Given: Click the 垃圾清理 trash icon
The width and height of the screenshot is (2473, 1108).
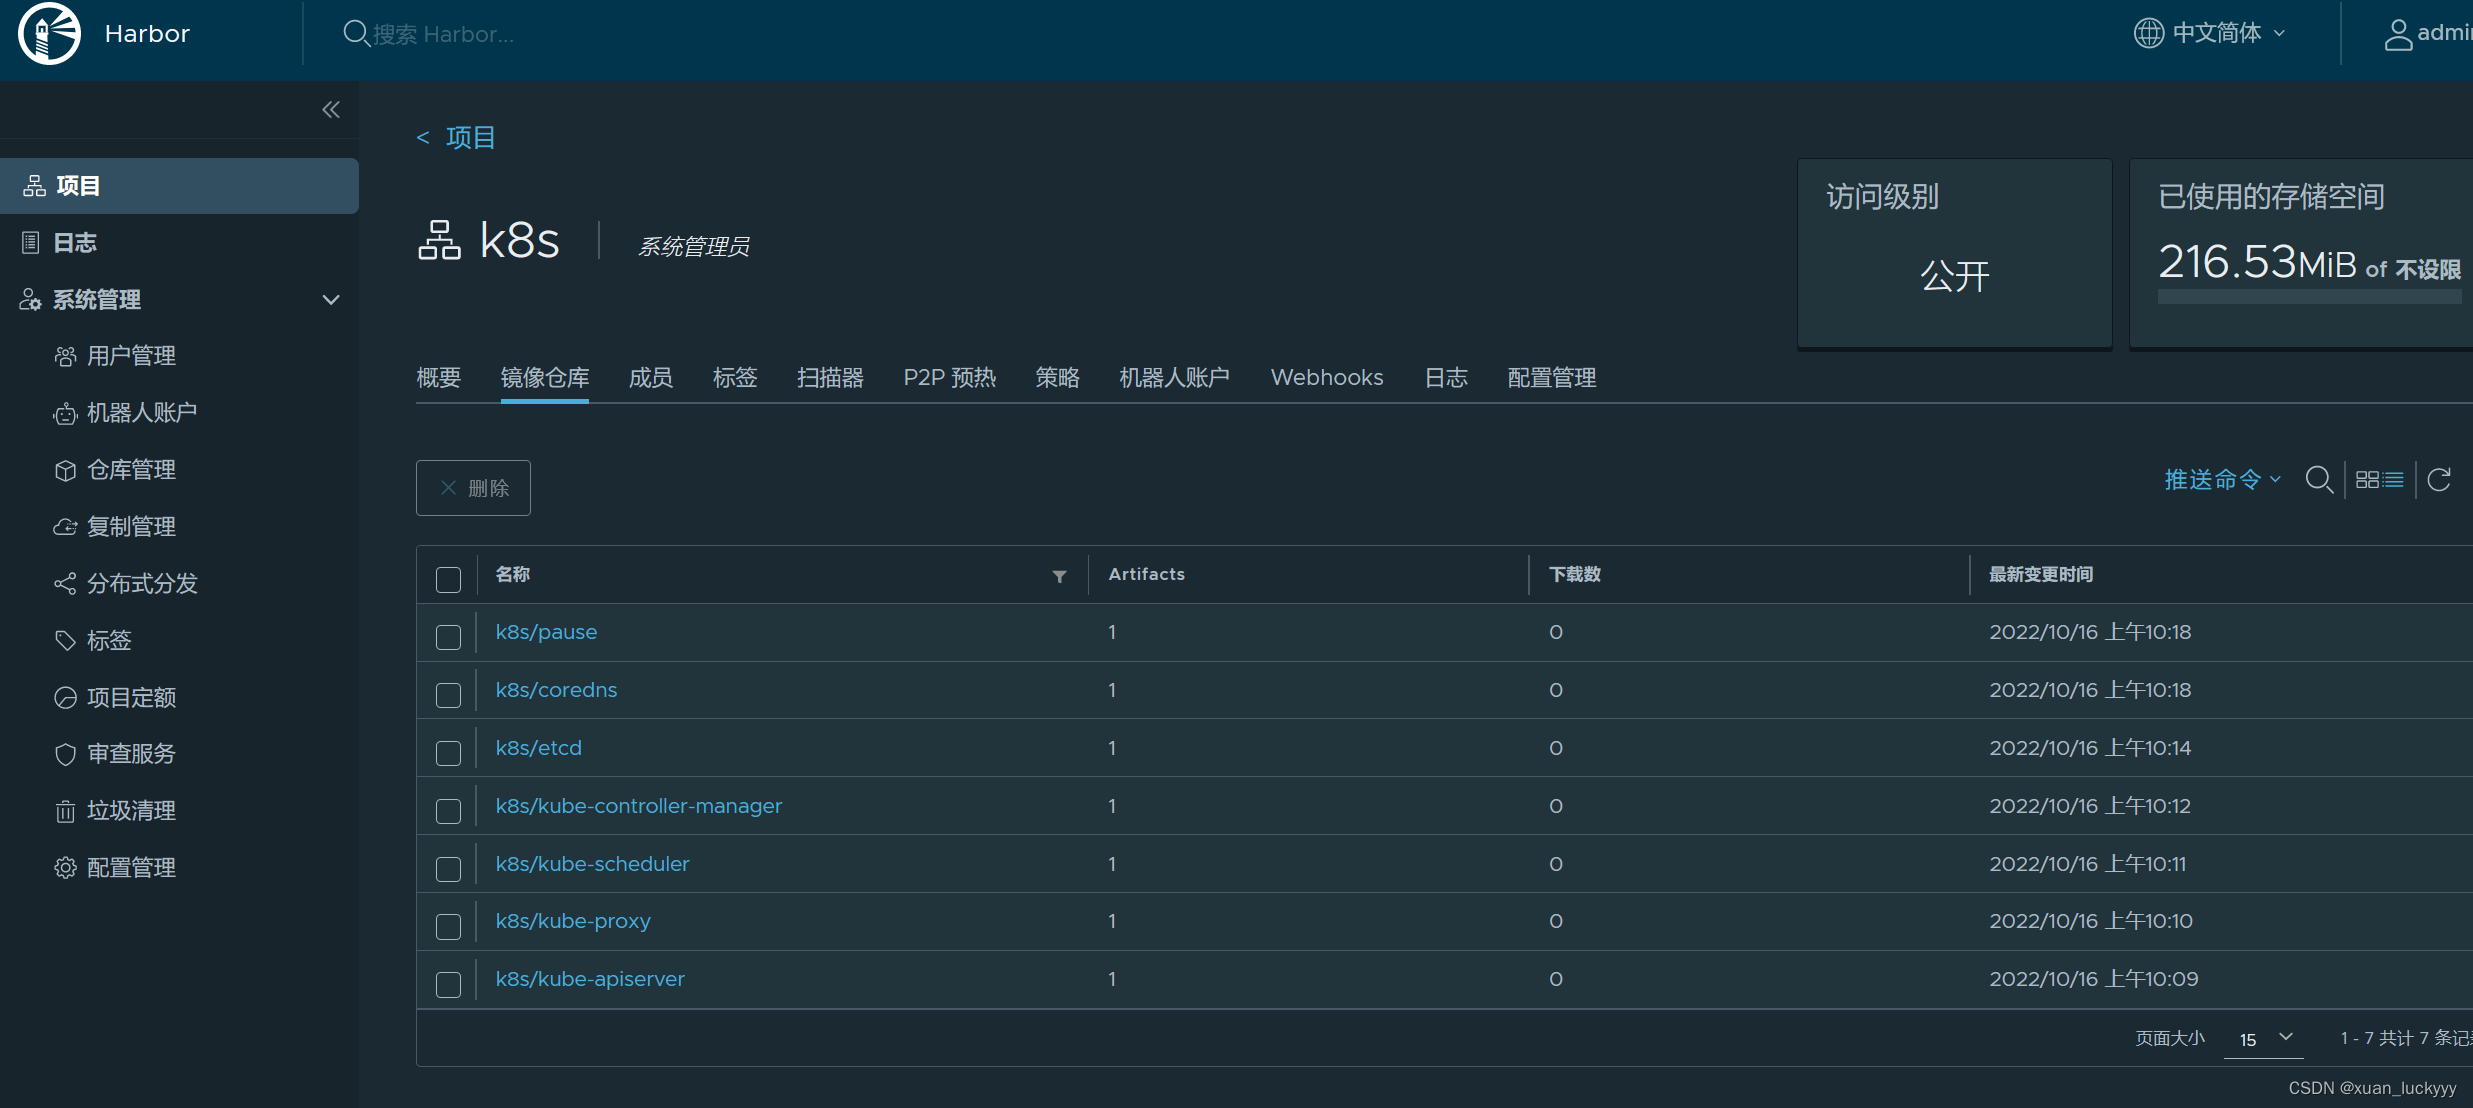Looking at the screenshot, I should tap(65, 811).
